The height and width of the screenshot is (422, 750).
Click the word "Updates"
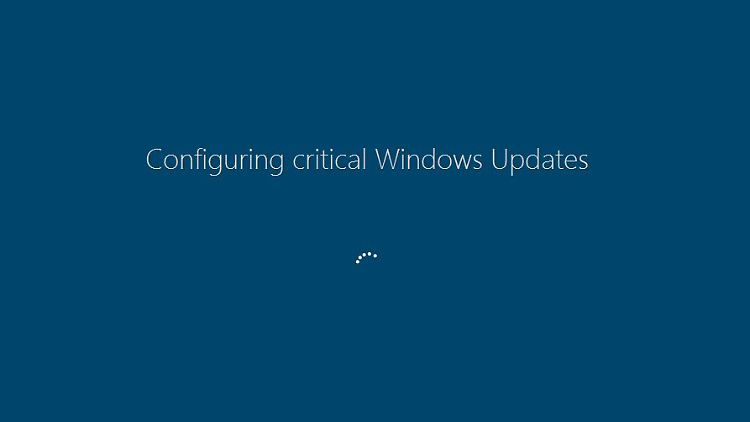click(540, 160)
